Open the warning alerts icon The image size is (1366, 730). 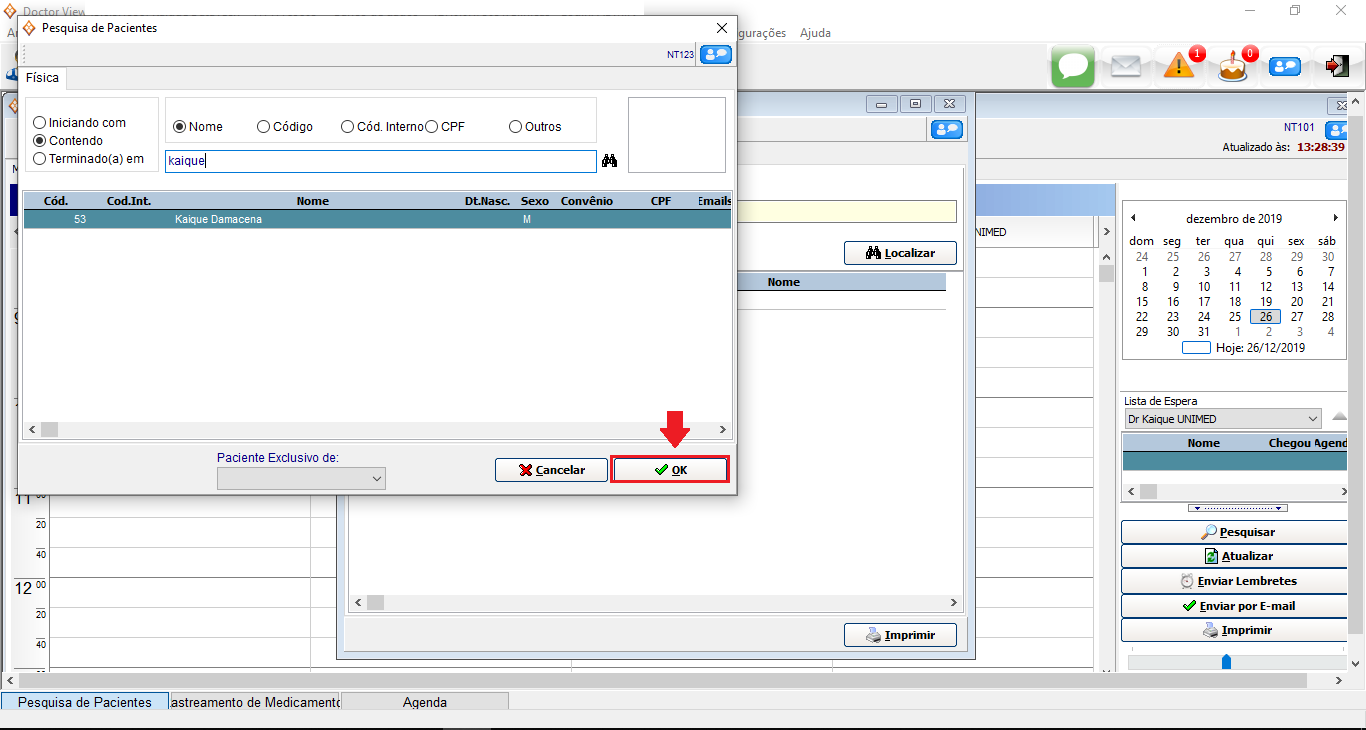[1180, 67]
